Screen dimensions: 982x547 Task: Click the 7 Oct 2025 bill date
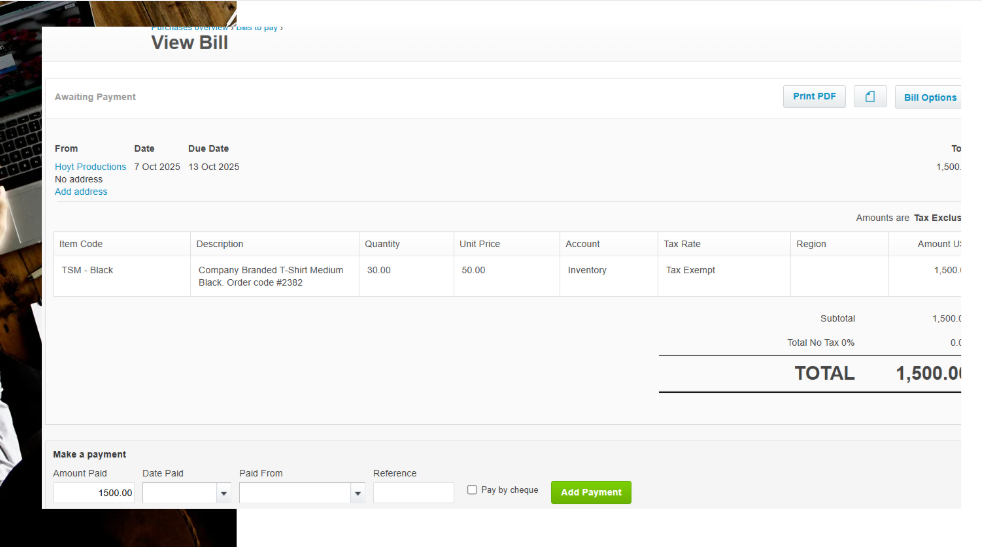click(157, 167)
